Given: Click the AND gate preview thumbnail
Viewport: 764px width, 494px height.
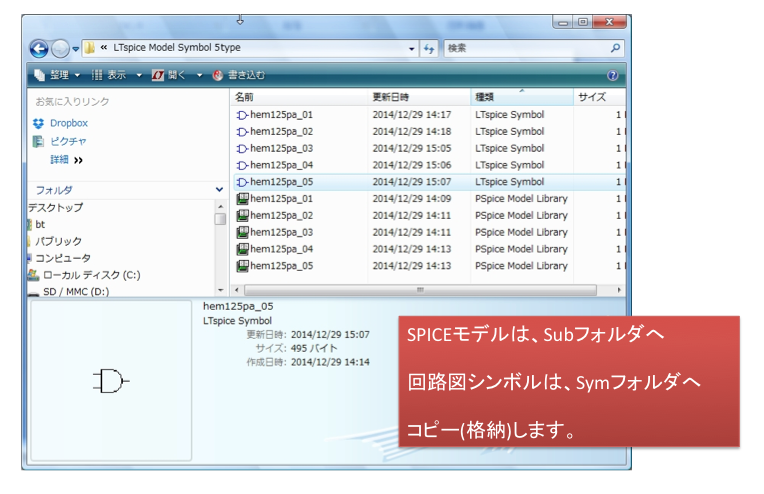Looking at the screenshot, I should (x=111, y=381).
